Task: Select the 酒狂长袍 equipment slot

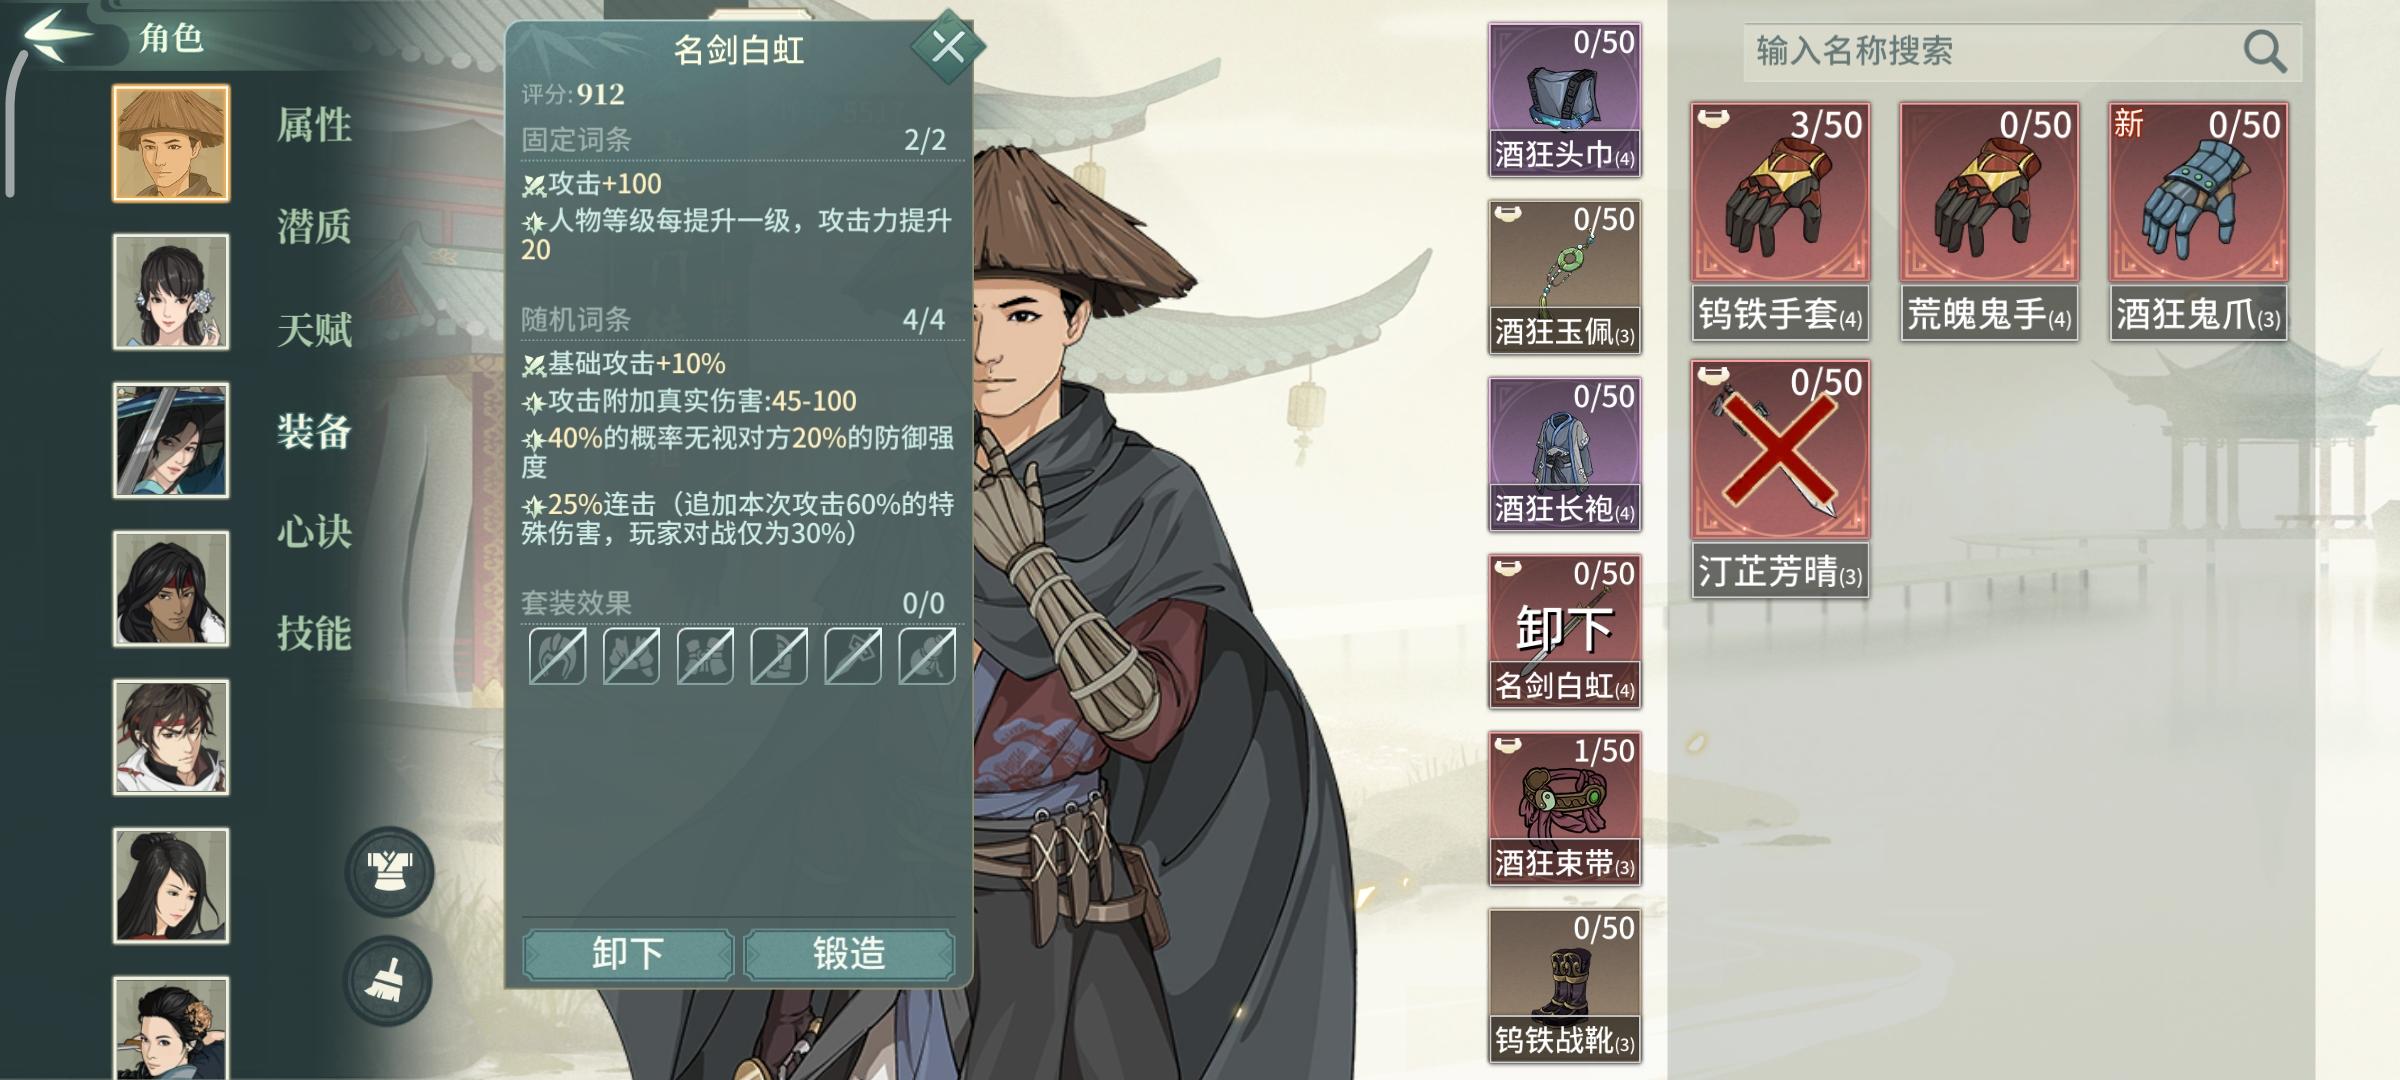Action: coord(1564,454)
